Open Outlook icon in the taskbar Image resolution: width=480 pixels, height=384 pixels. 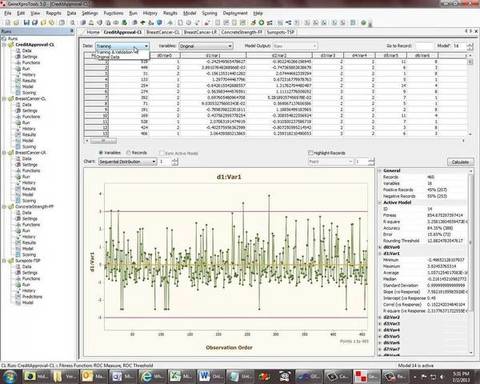pos(87,377)
